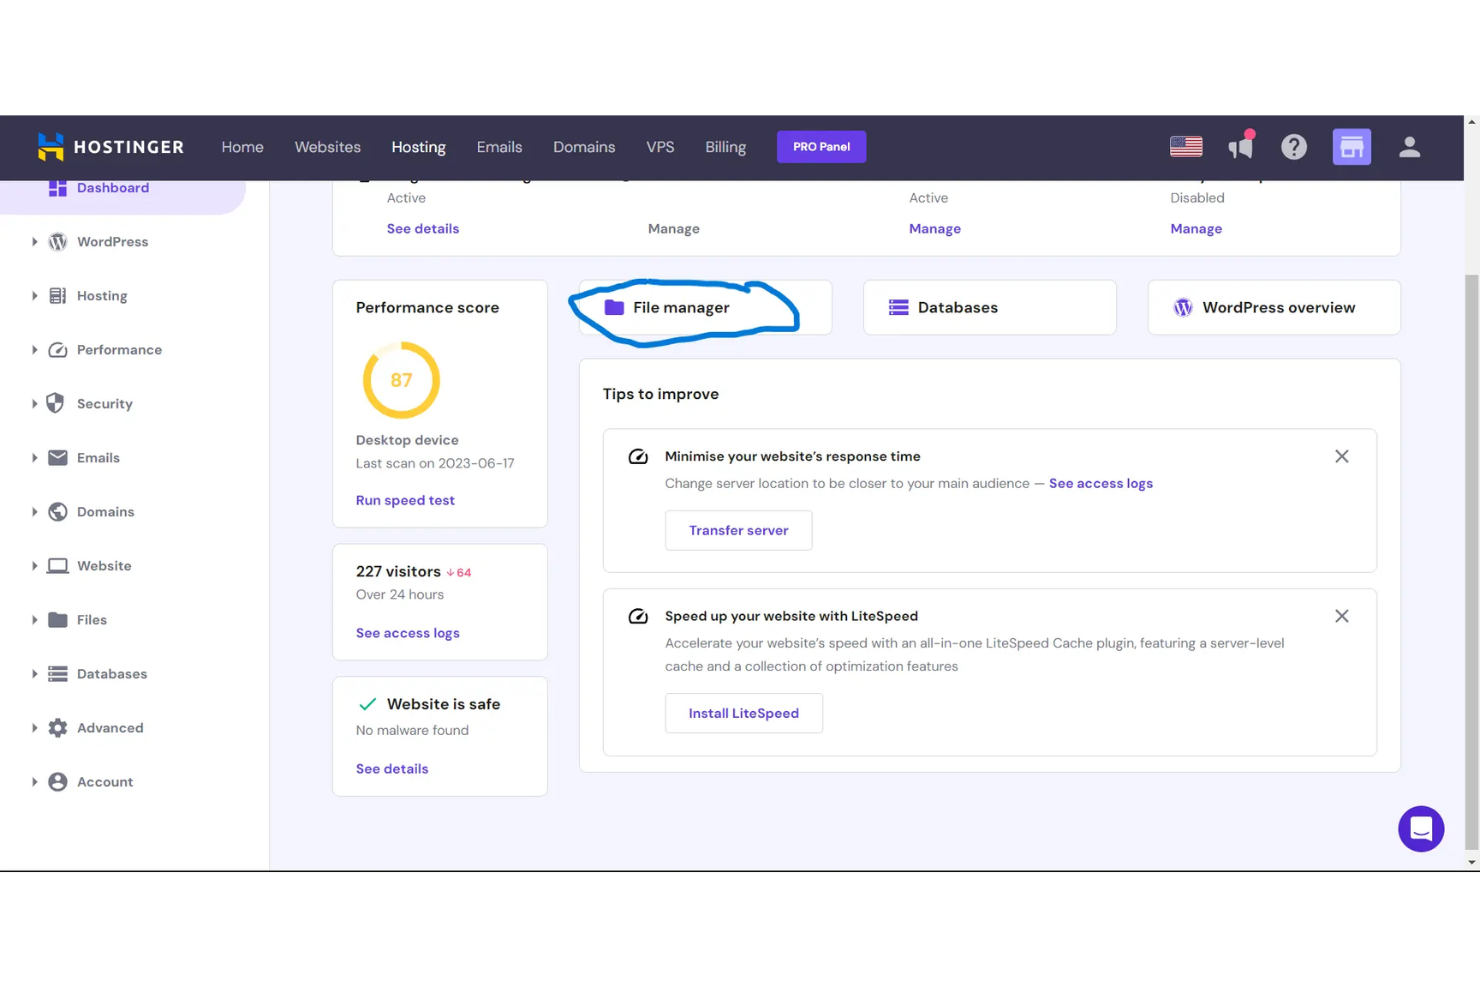Switch to the Hosting tab
Viewport: 1480px width, 987px height.
click(x=418, y=146)
